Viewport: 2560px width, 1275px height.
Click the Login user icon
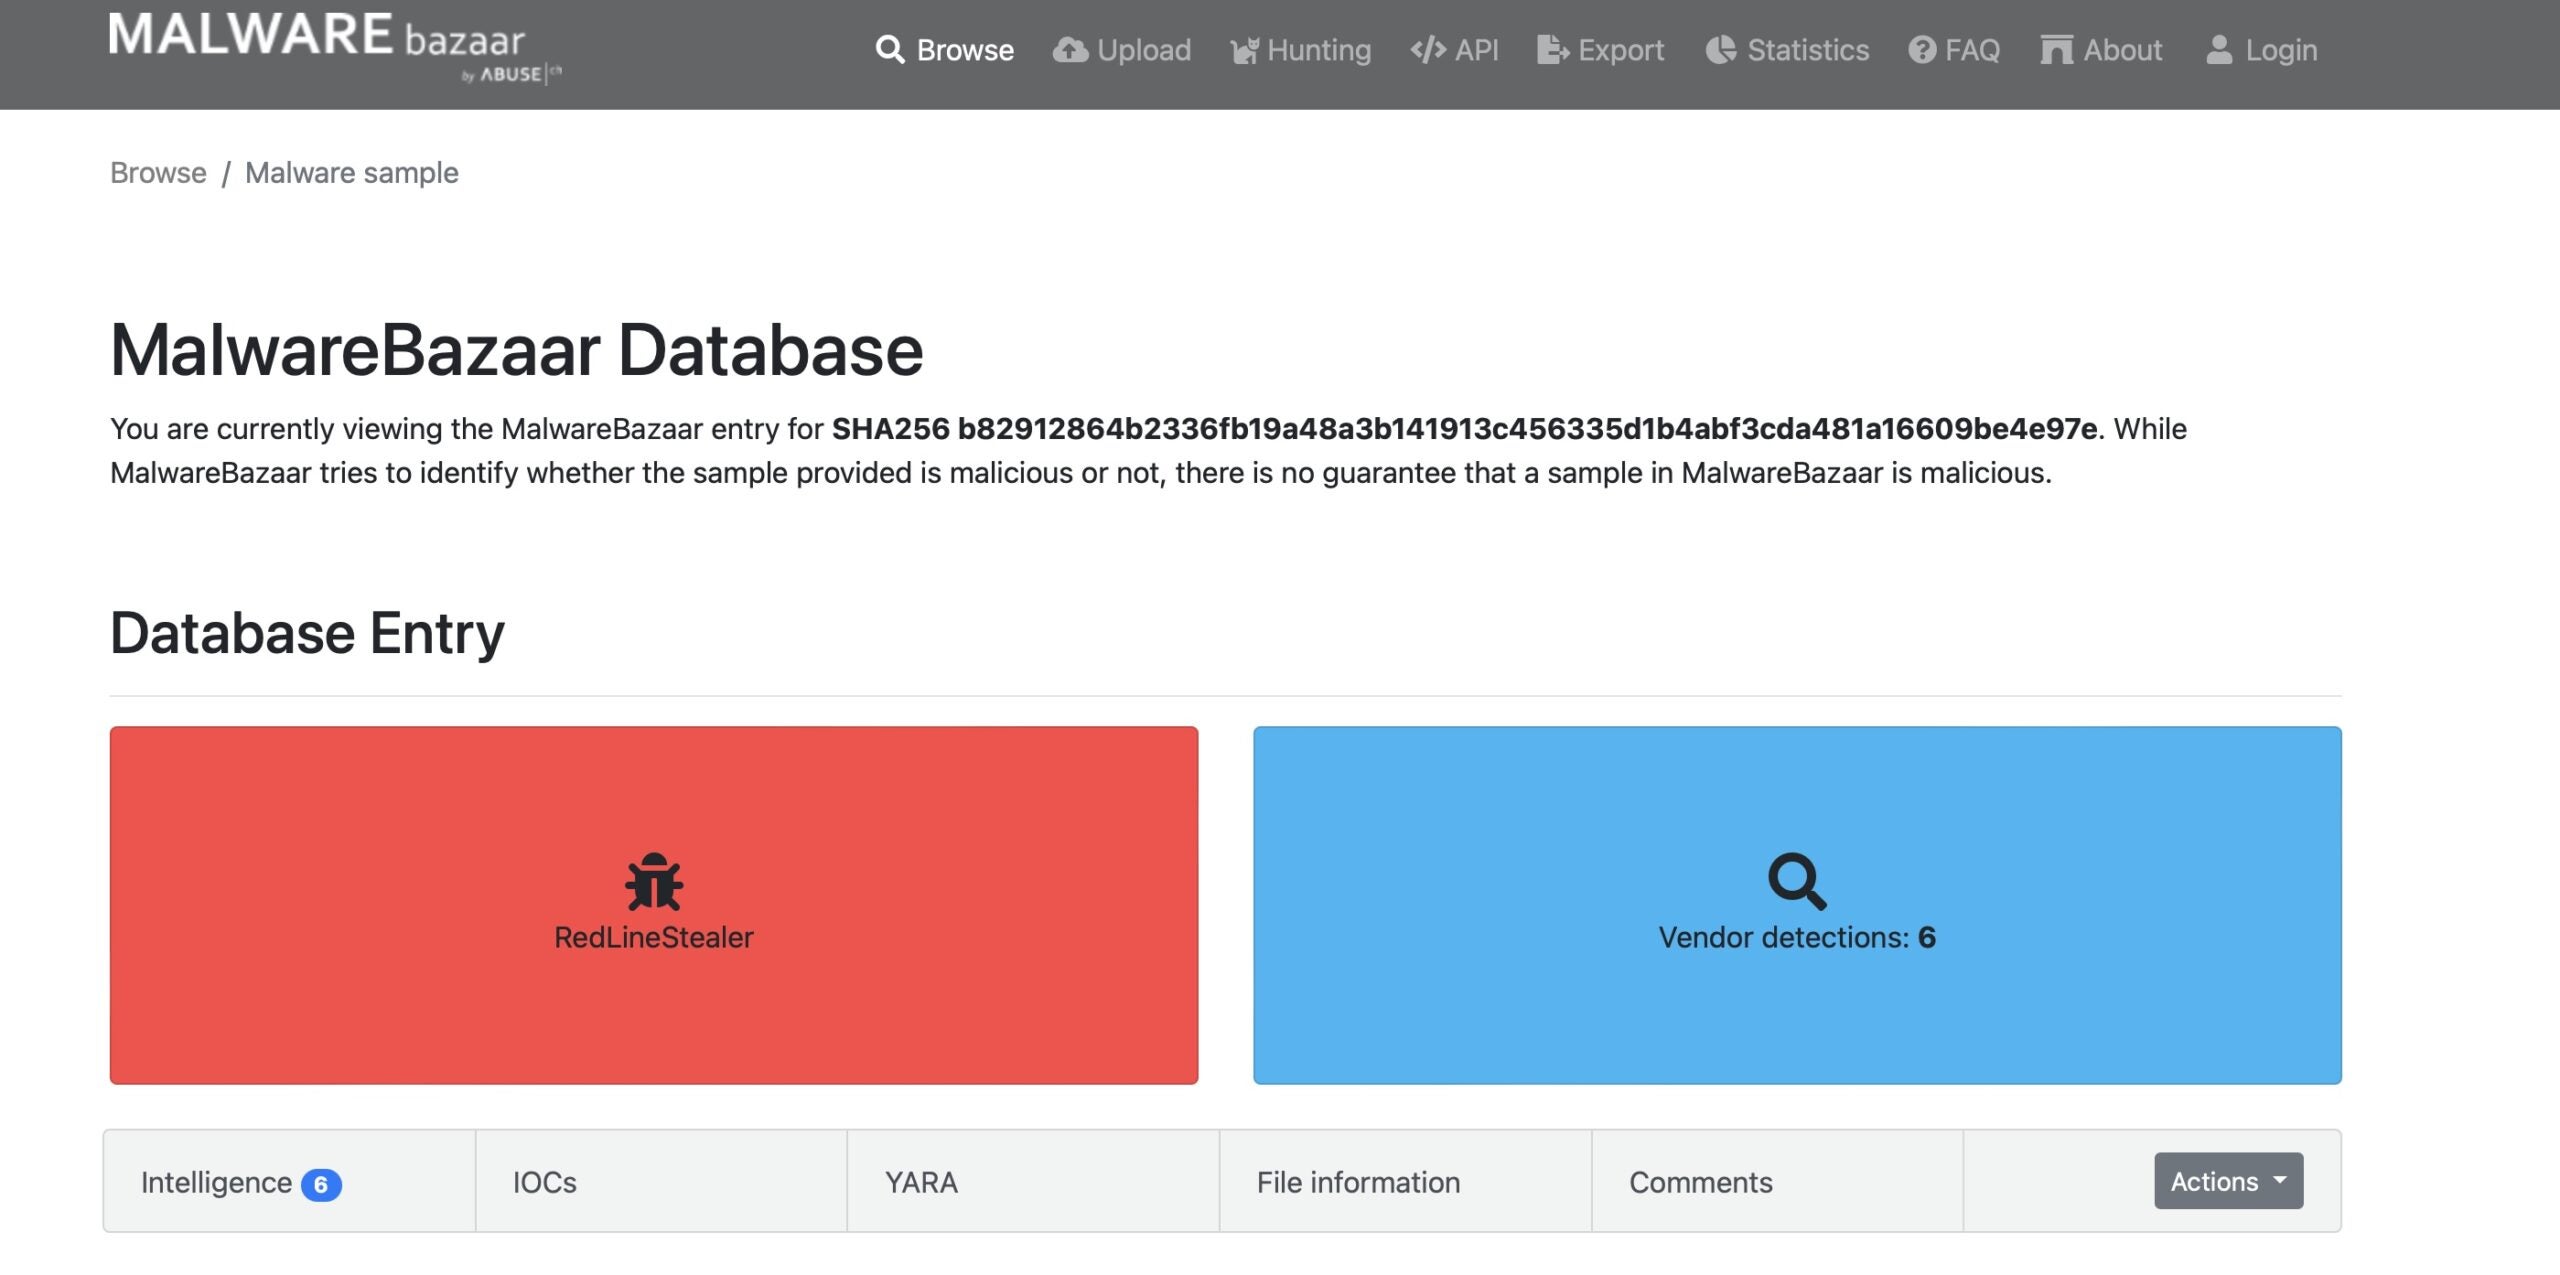pos(2219,50)
